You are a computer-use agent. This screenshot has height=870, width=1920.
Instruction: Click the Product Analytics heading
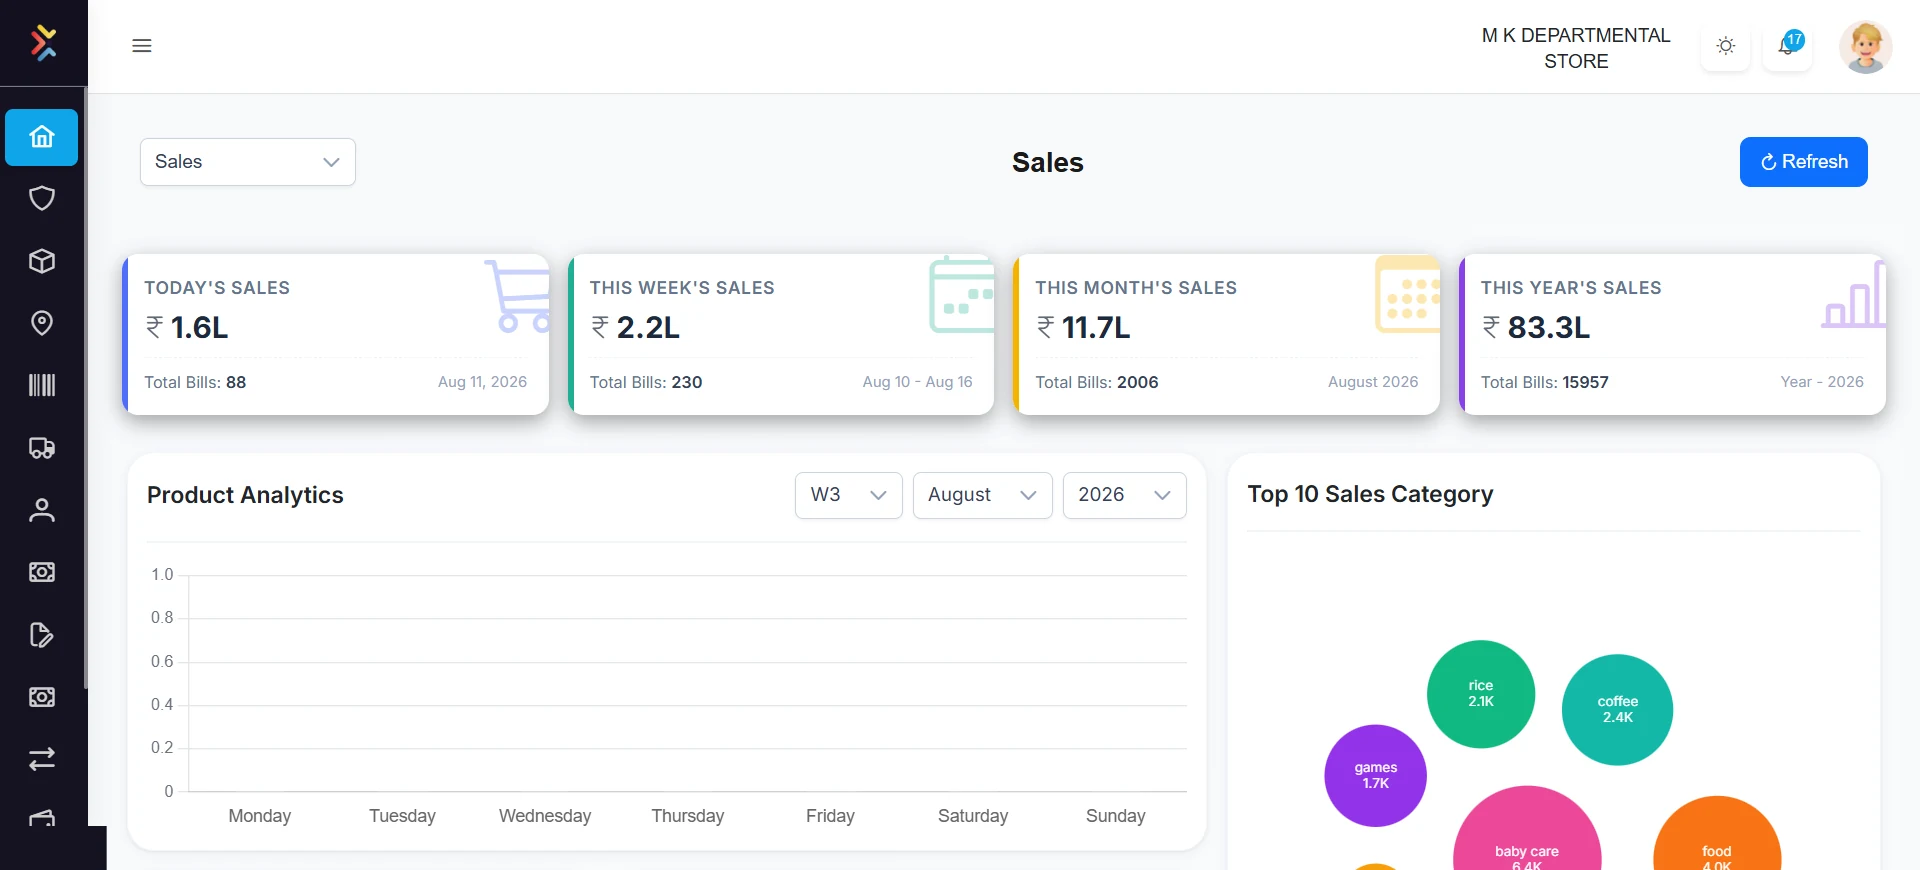(x=245, y=495)
